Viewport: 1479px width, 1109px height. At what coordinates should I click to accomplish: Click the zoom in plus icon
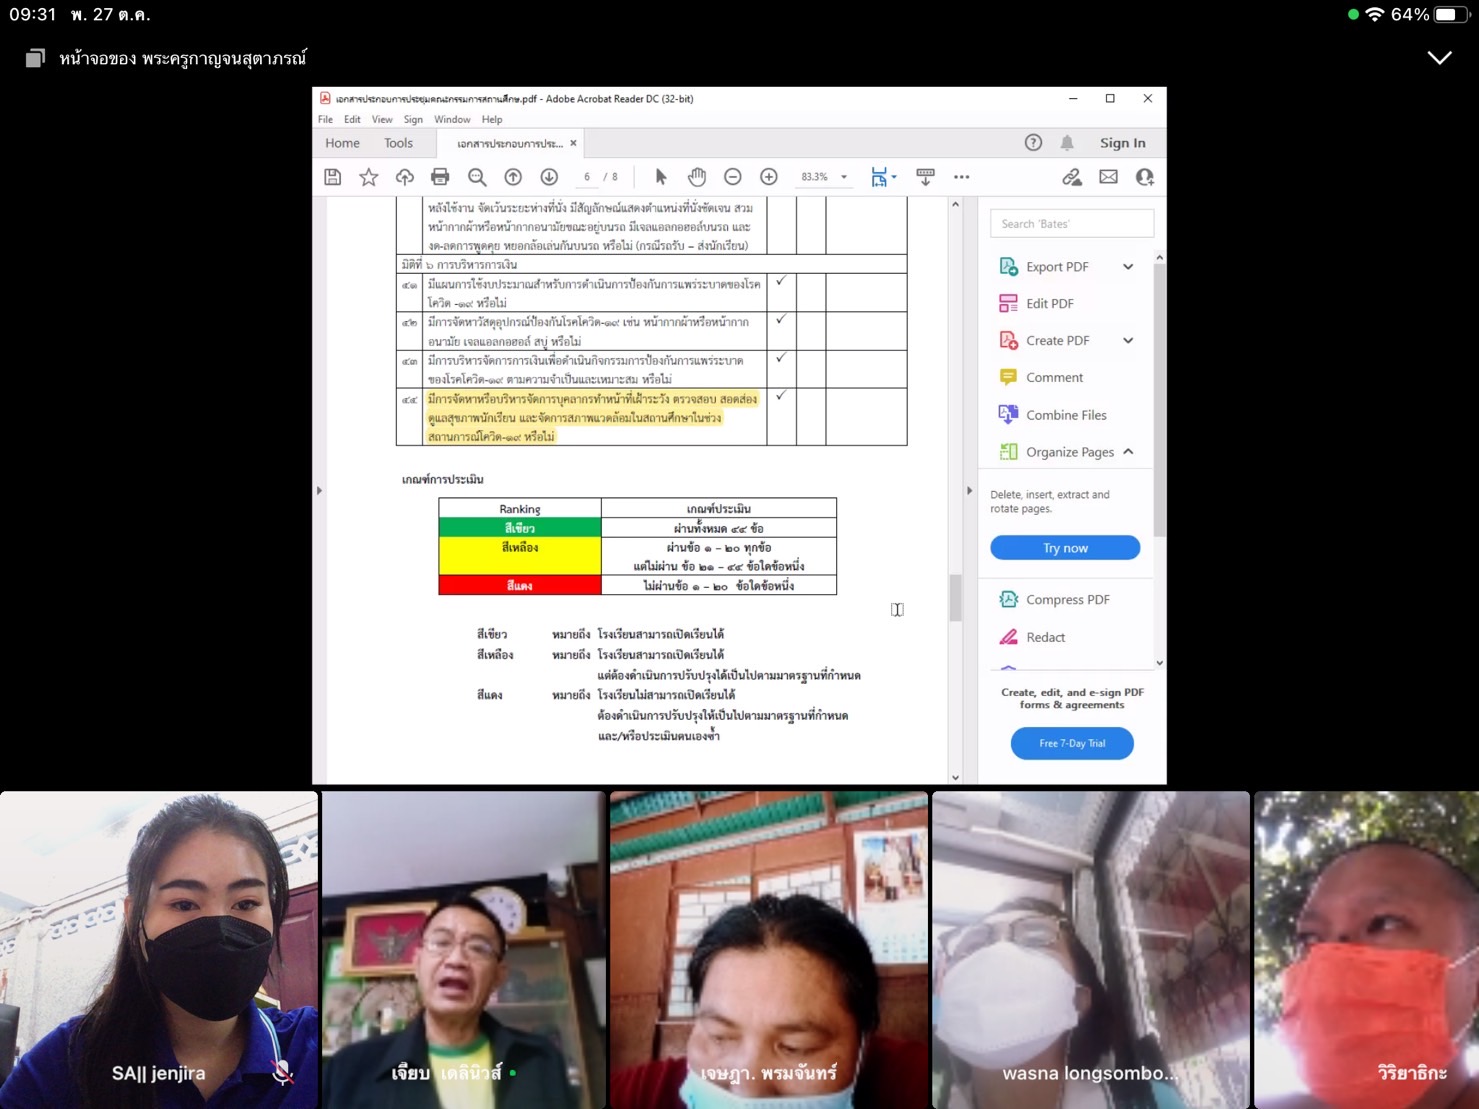[x=769, y=177]
